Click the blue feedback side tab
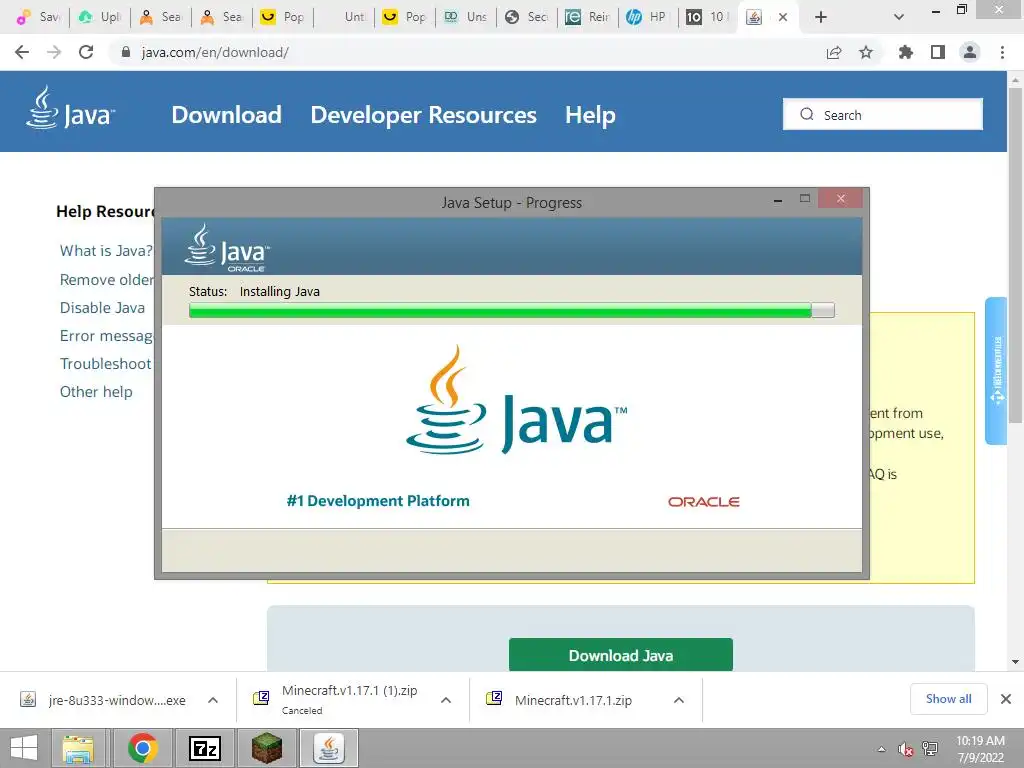The image size is (1024, 768). (x=997, y=370)
